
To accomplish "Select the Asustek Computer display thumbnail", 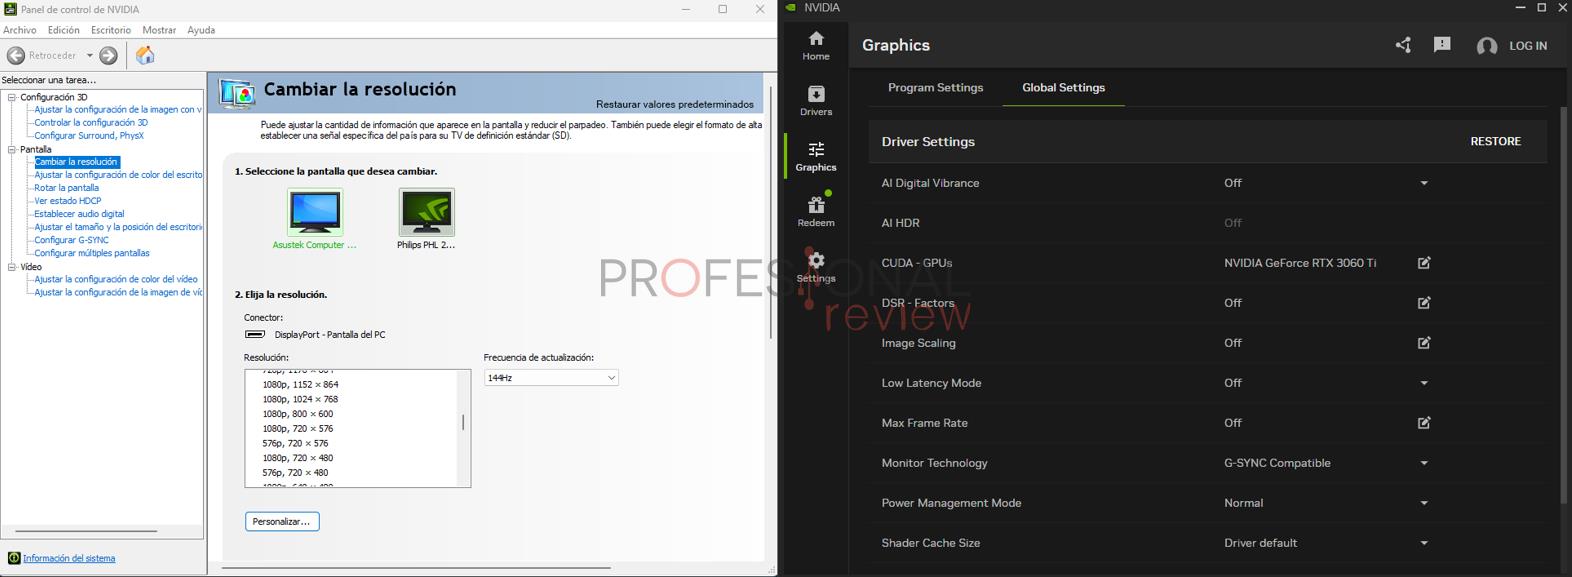I will (315, 212).
